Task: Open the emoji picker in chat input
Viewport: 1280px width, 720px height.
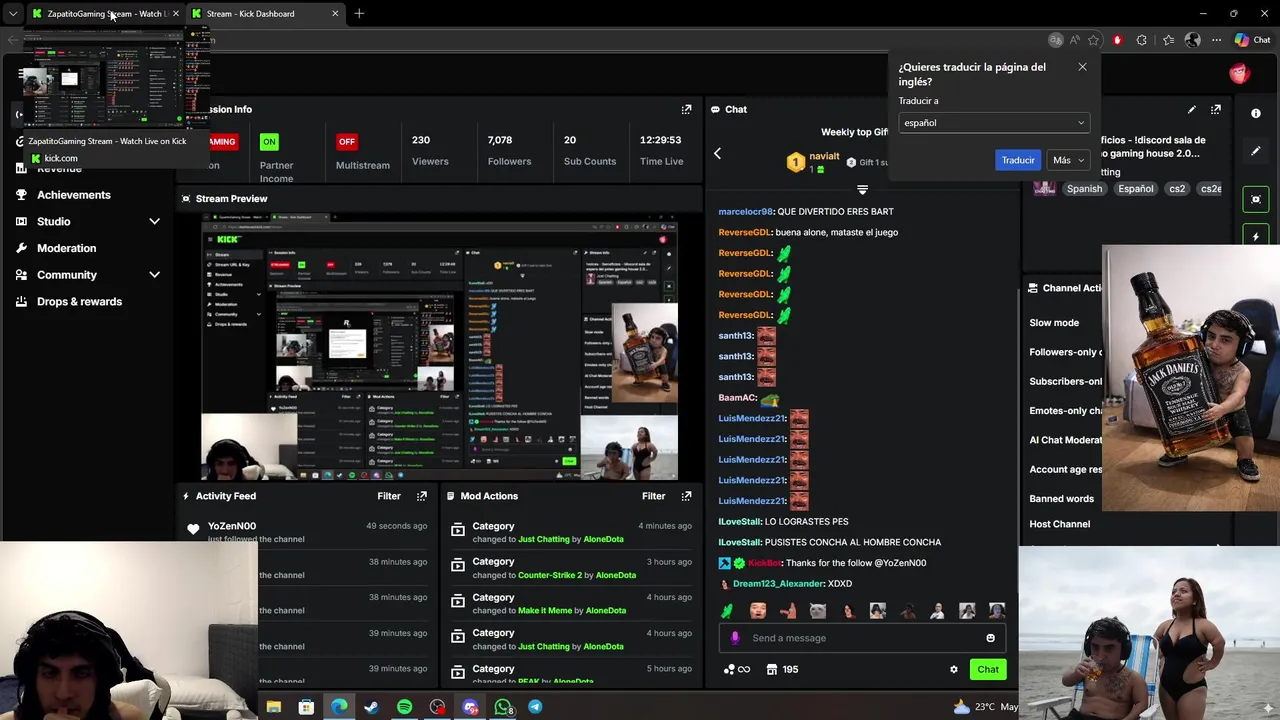Action: 990,638
